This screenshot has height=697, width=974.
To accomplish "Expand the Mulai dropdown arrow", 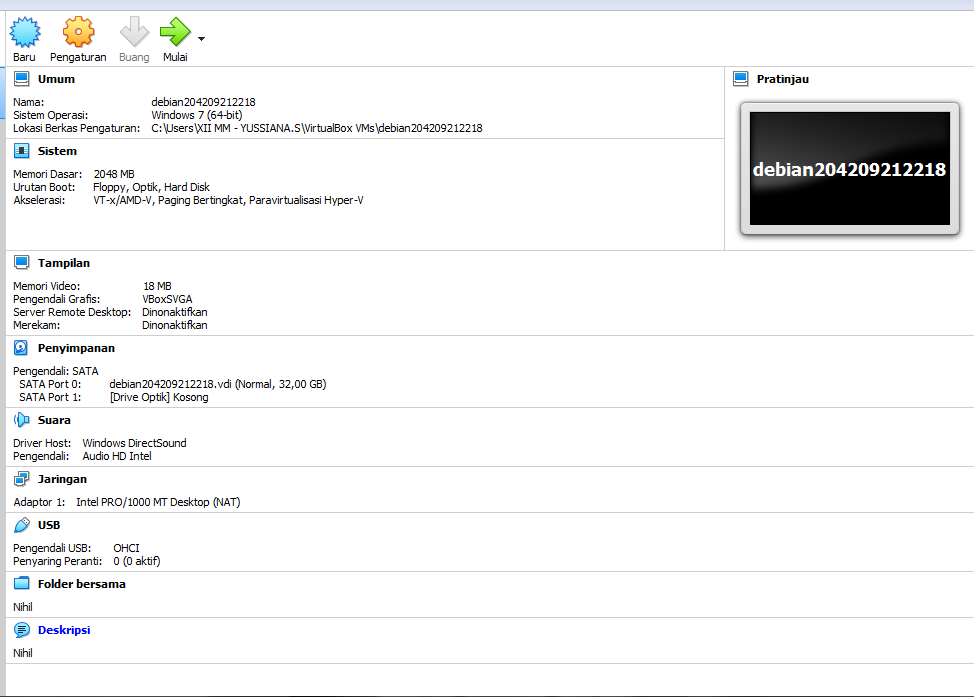I will tap(201, 39).
